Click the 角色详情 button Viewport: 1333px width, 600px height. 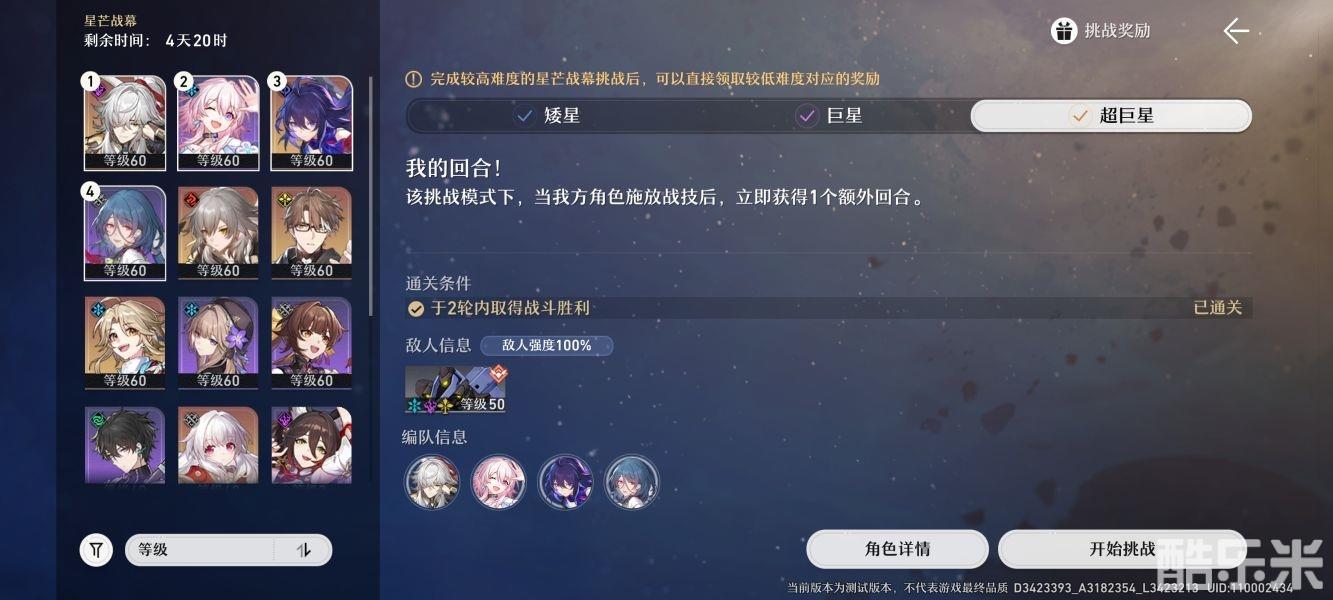[897, 549]
